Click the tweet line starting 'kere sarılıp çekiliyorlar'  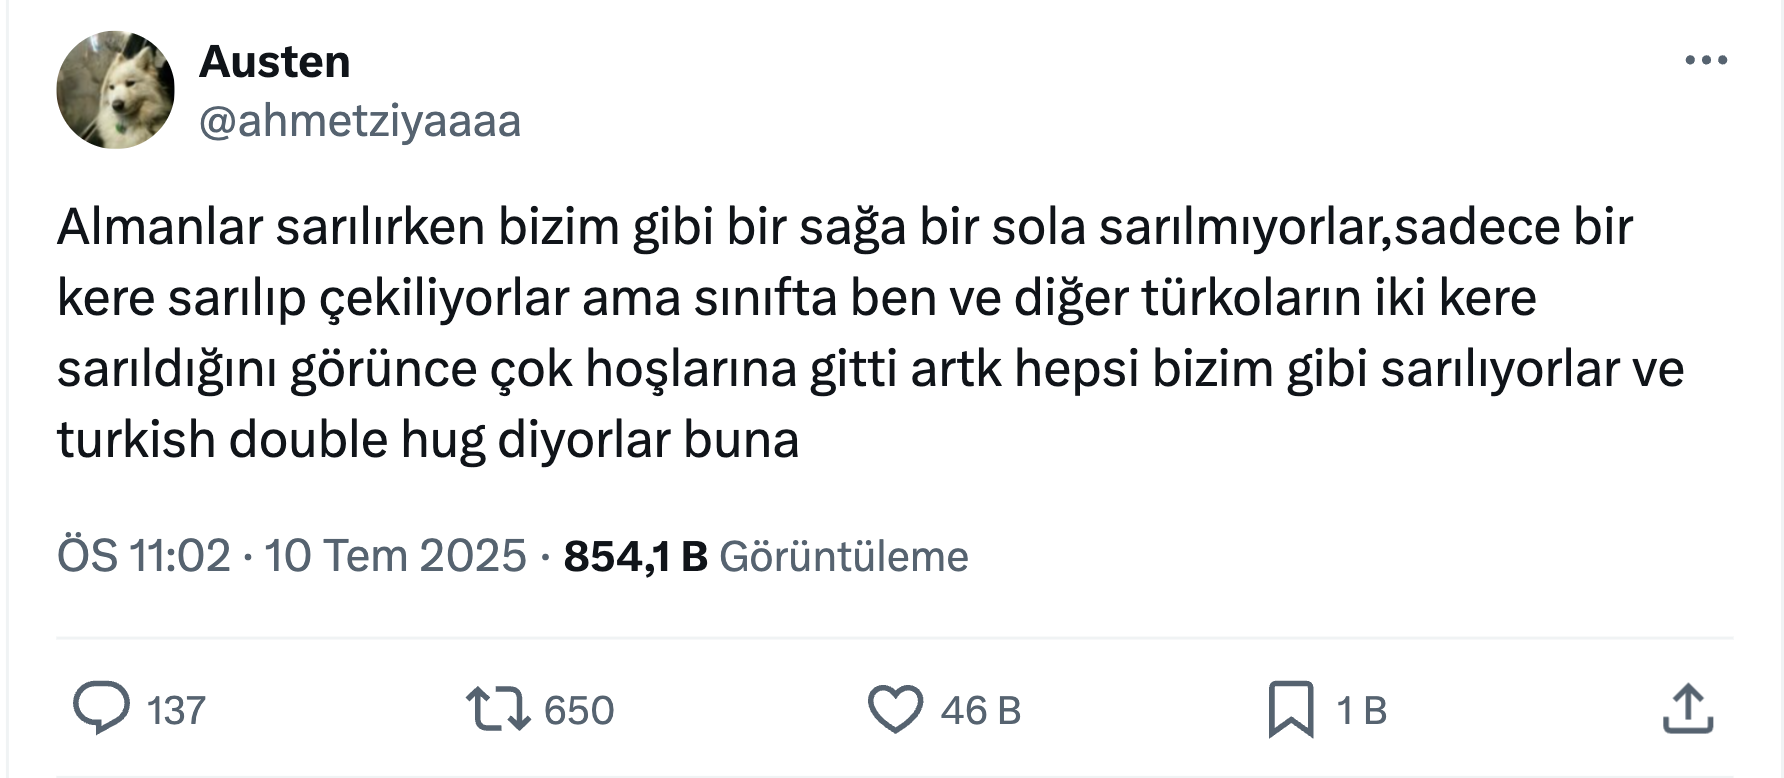(x=797, y=299)
